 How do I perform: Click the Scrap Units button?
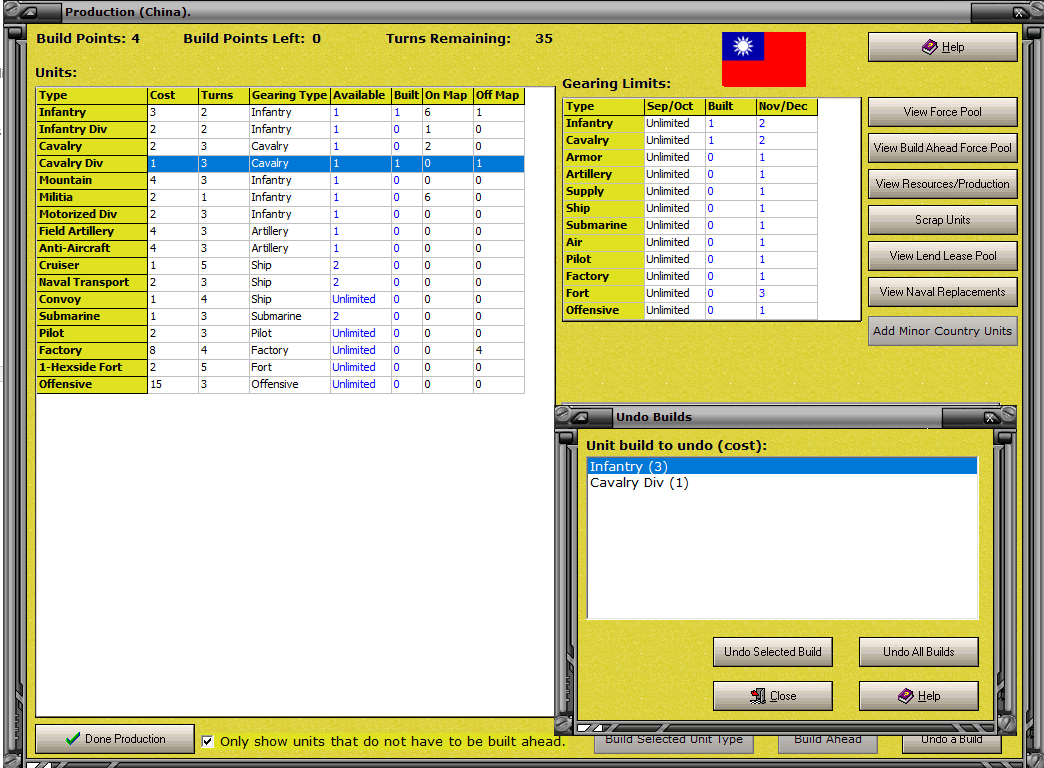[x=942, y=220]
